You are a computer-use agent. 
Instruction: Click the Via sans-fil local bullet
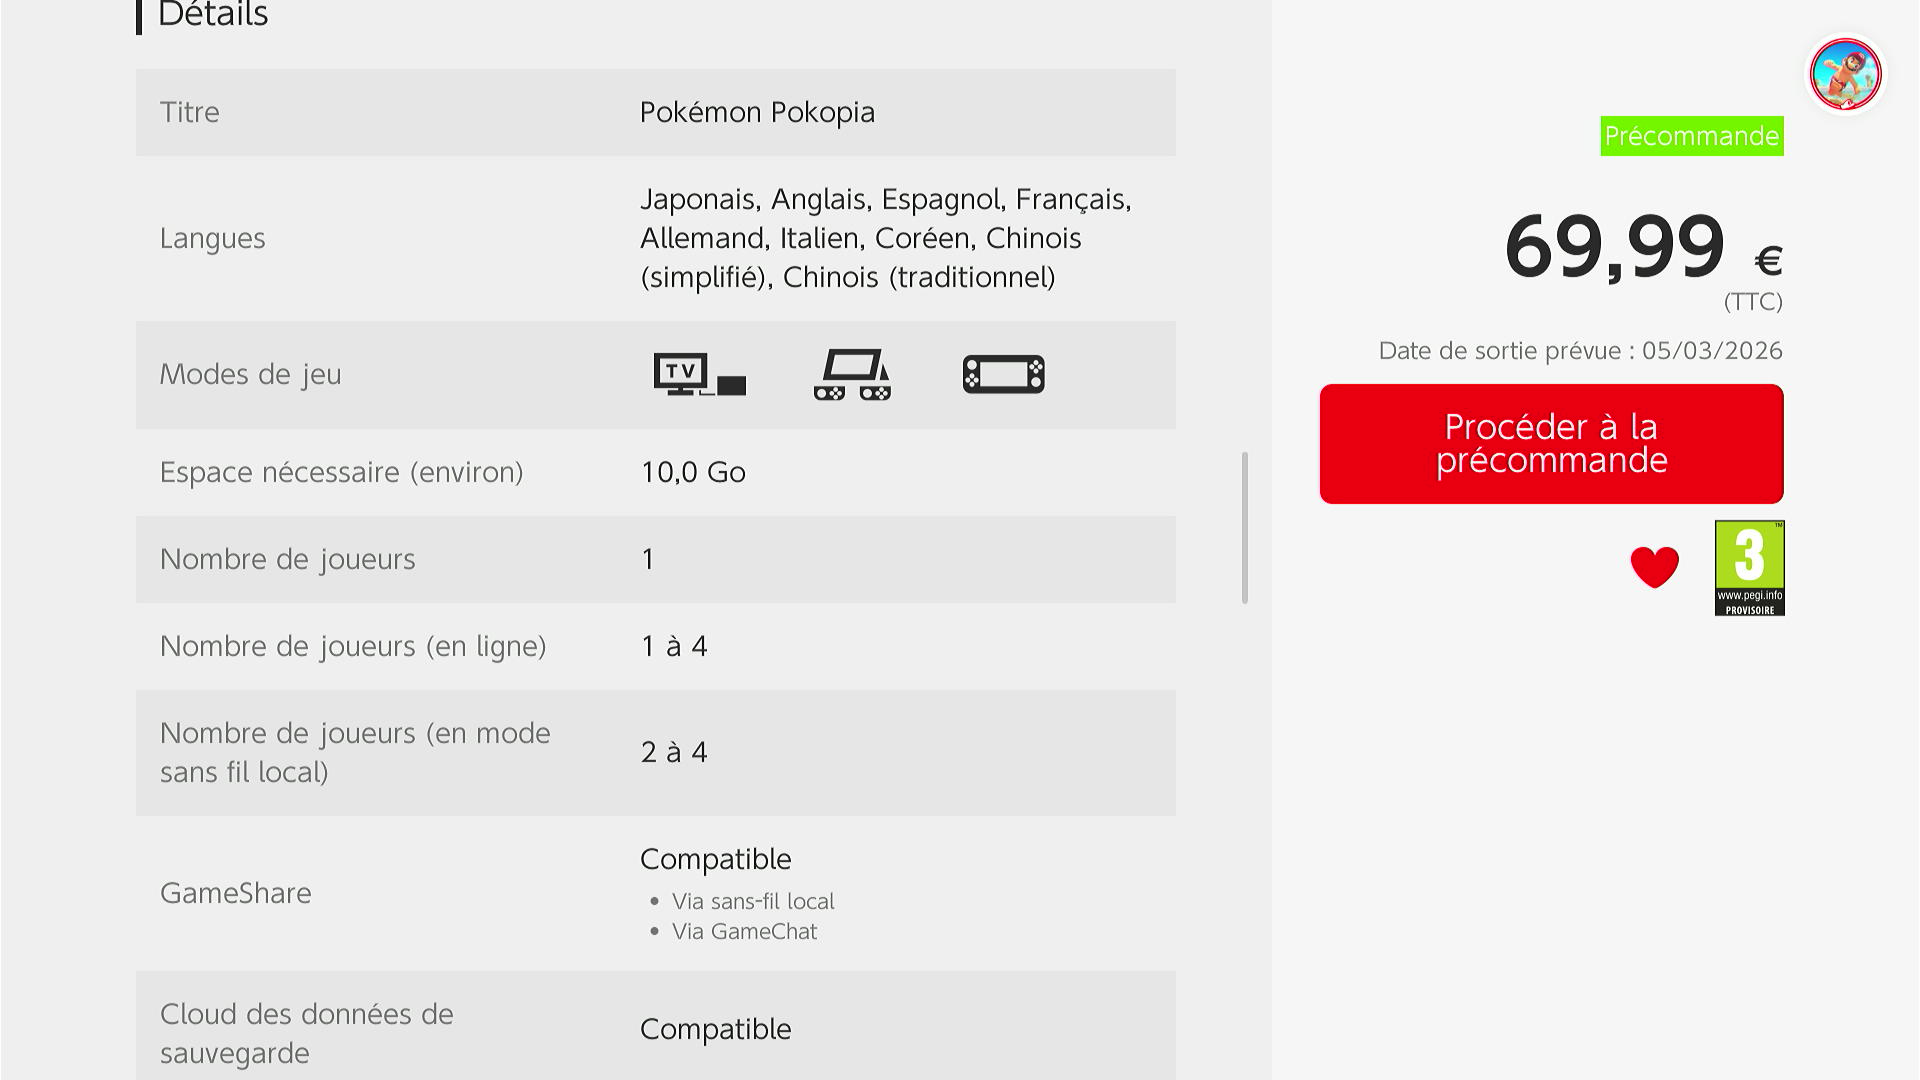752,901
